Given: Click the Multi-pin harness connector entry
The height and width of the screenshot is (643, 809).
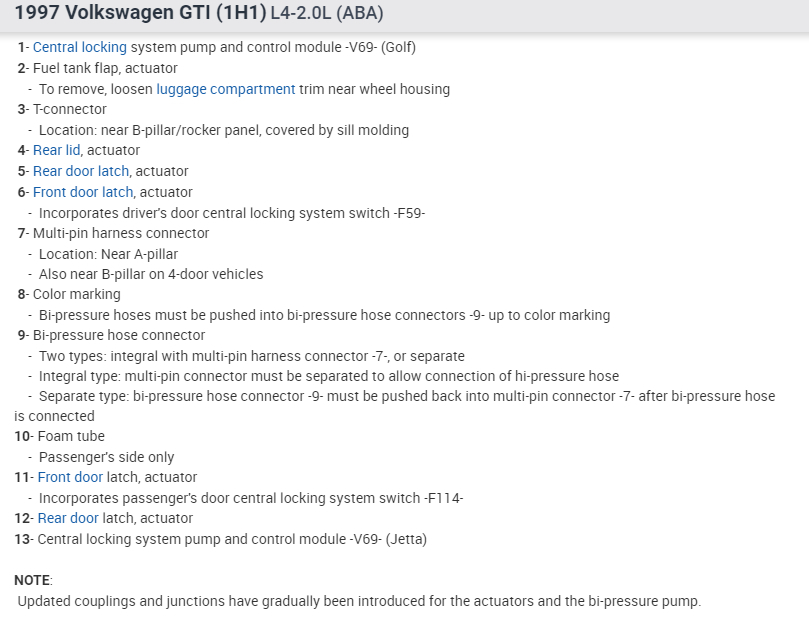Looking at the screenshot, I should point(121,233).
